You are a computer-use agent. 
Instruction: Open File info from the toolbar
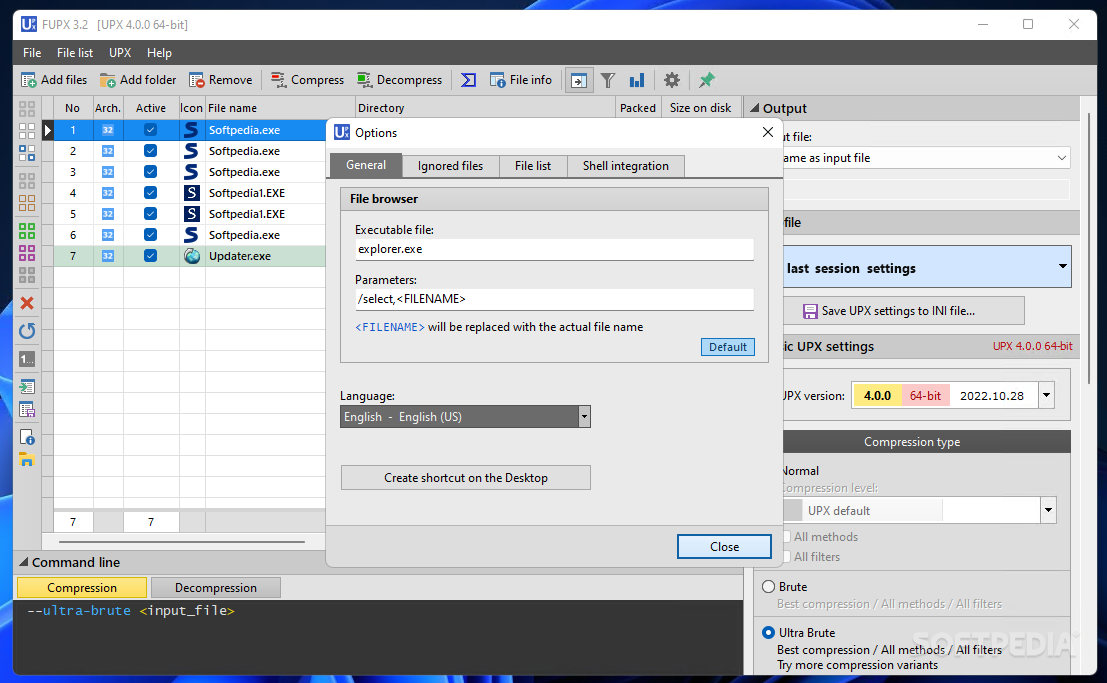point(520,80)
